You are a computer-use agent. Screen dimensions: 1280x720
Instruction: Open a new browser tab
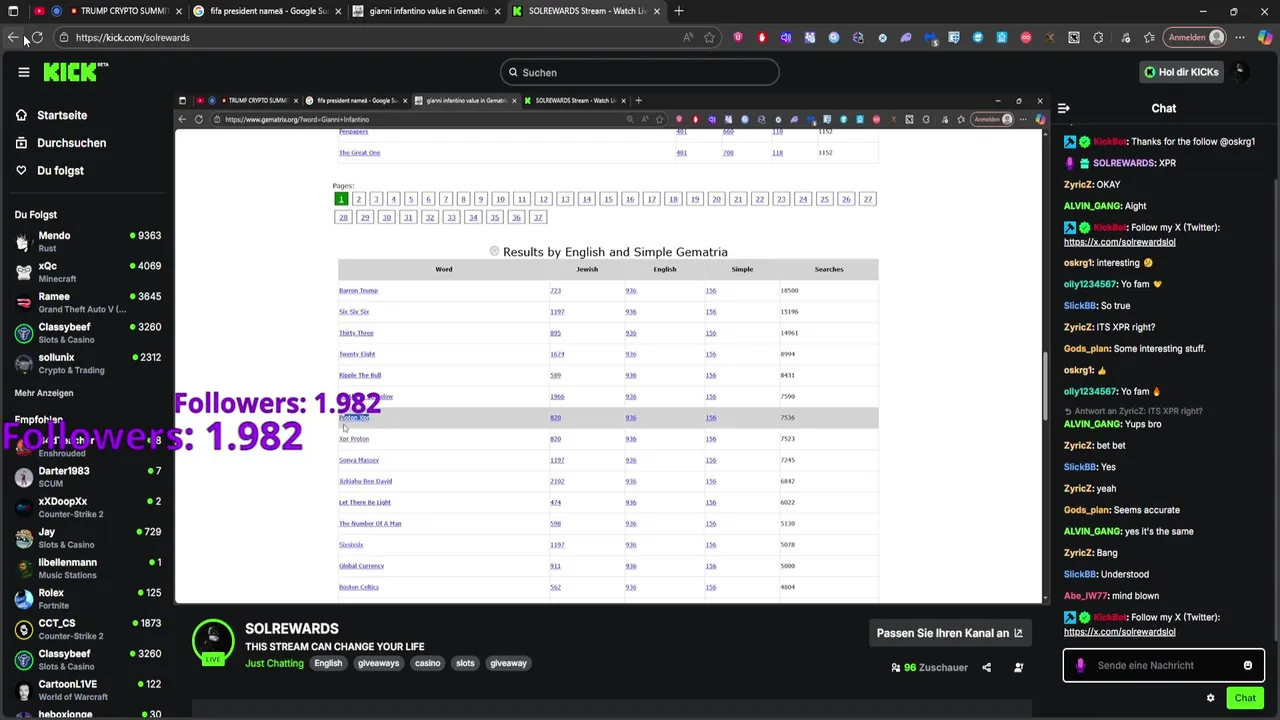(x=679, y=11)
